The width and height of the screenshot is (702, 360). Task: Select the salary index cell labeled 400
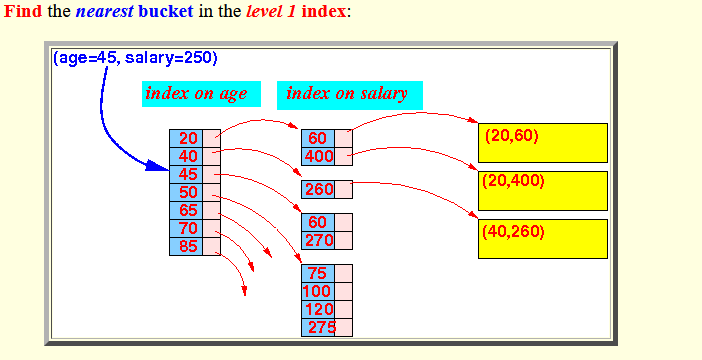coord(318,156)
